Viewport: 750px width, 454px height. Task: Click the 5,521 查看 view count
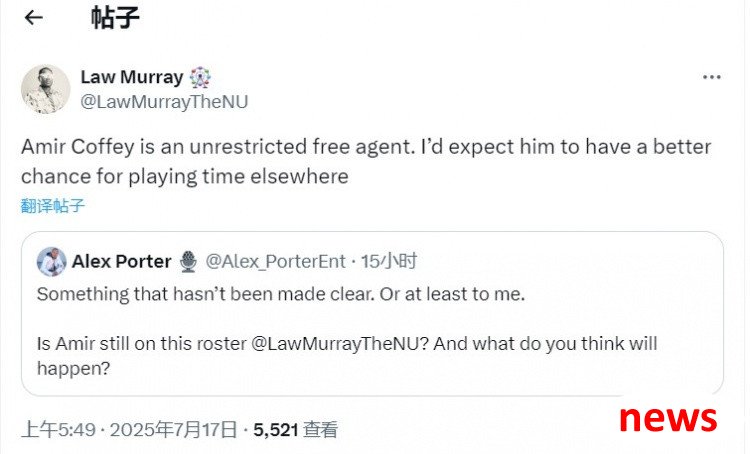tap(295, 430)
